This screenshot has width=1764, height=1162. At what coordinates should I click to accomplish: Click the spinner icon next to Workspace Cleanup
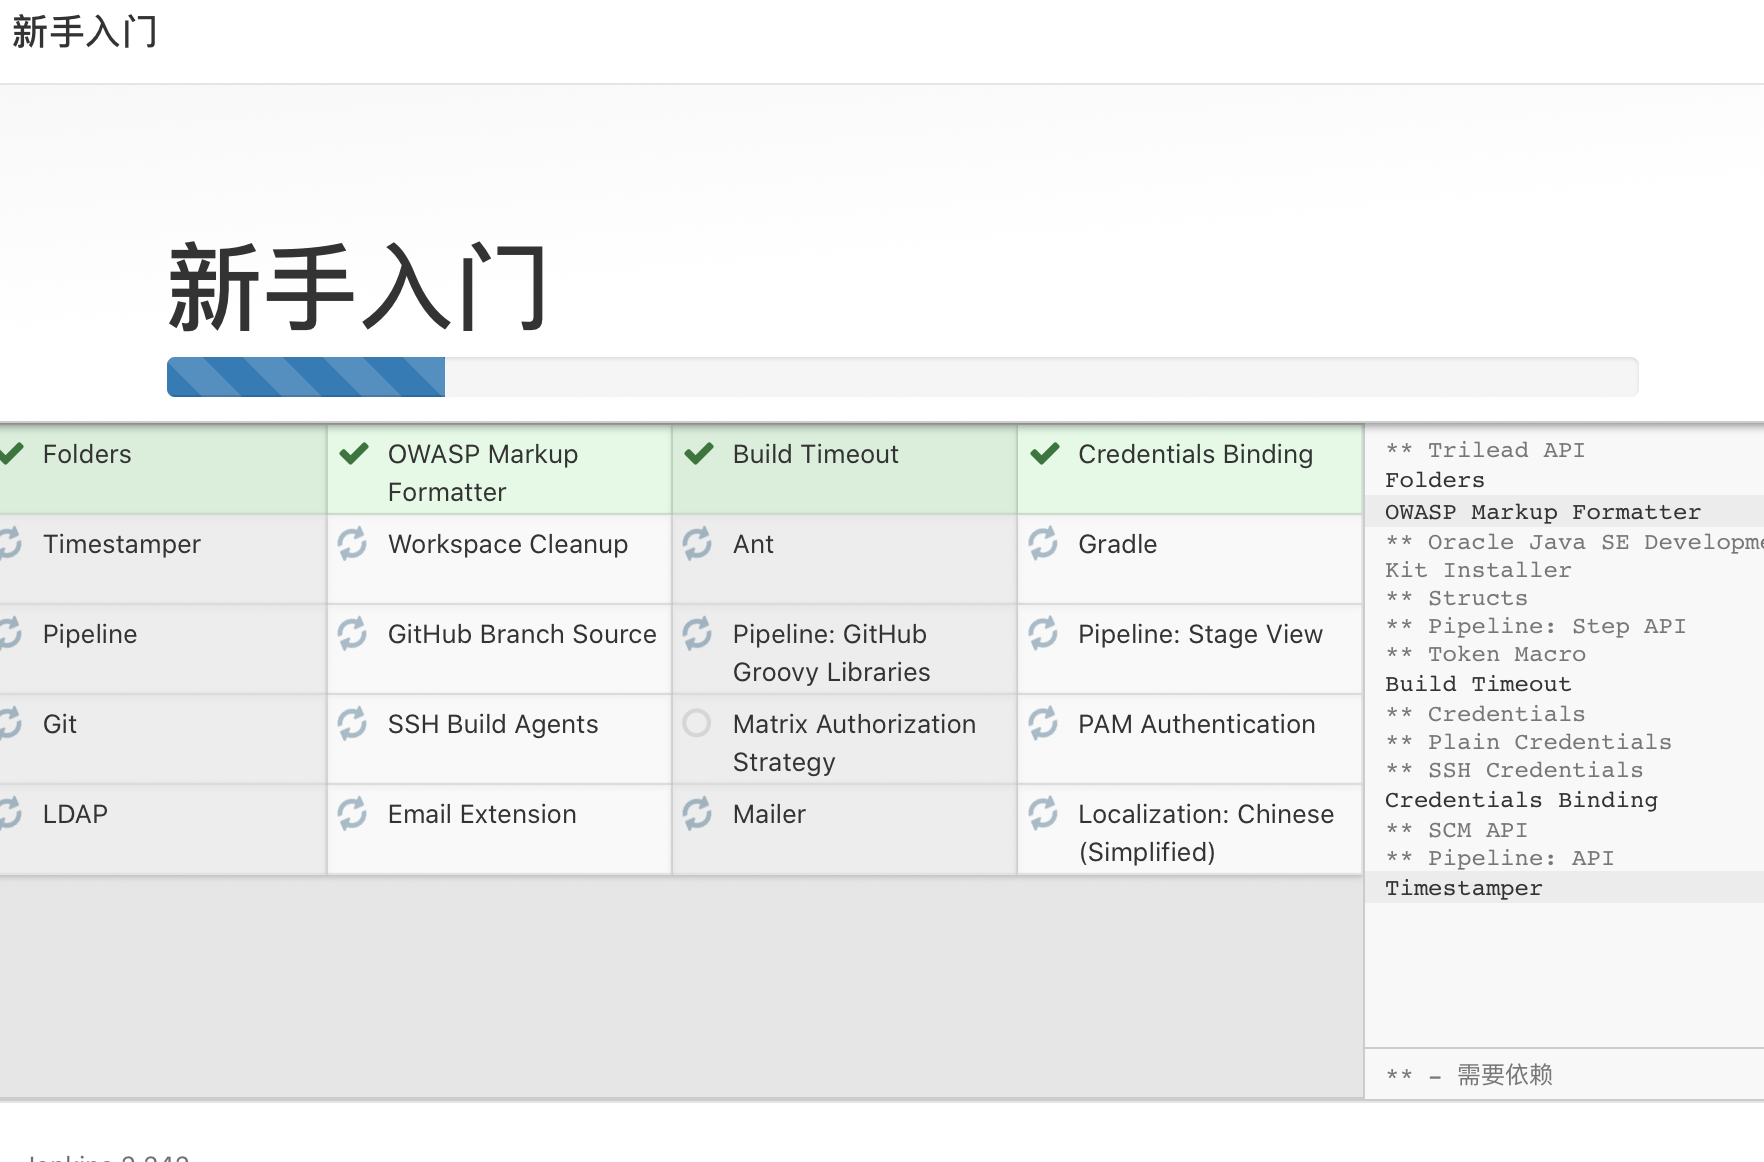tap(352, 543)
